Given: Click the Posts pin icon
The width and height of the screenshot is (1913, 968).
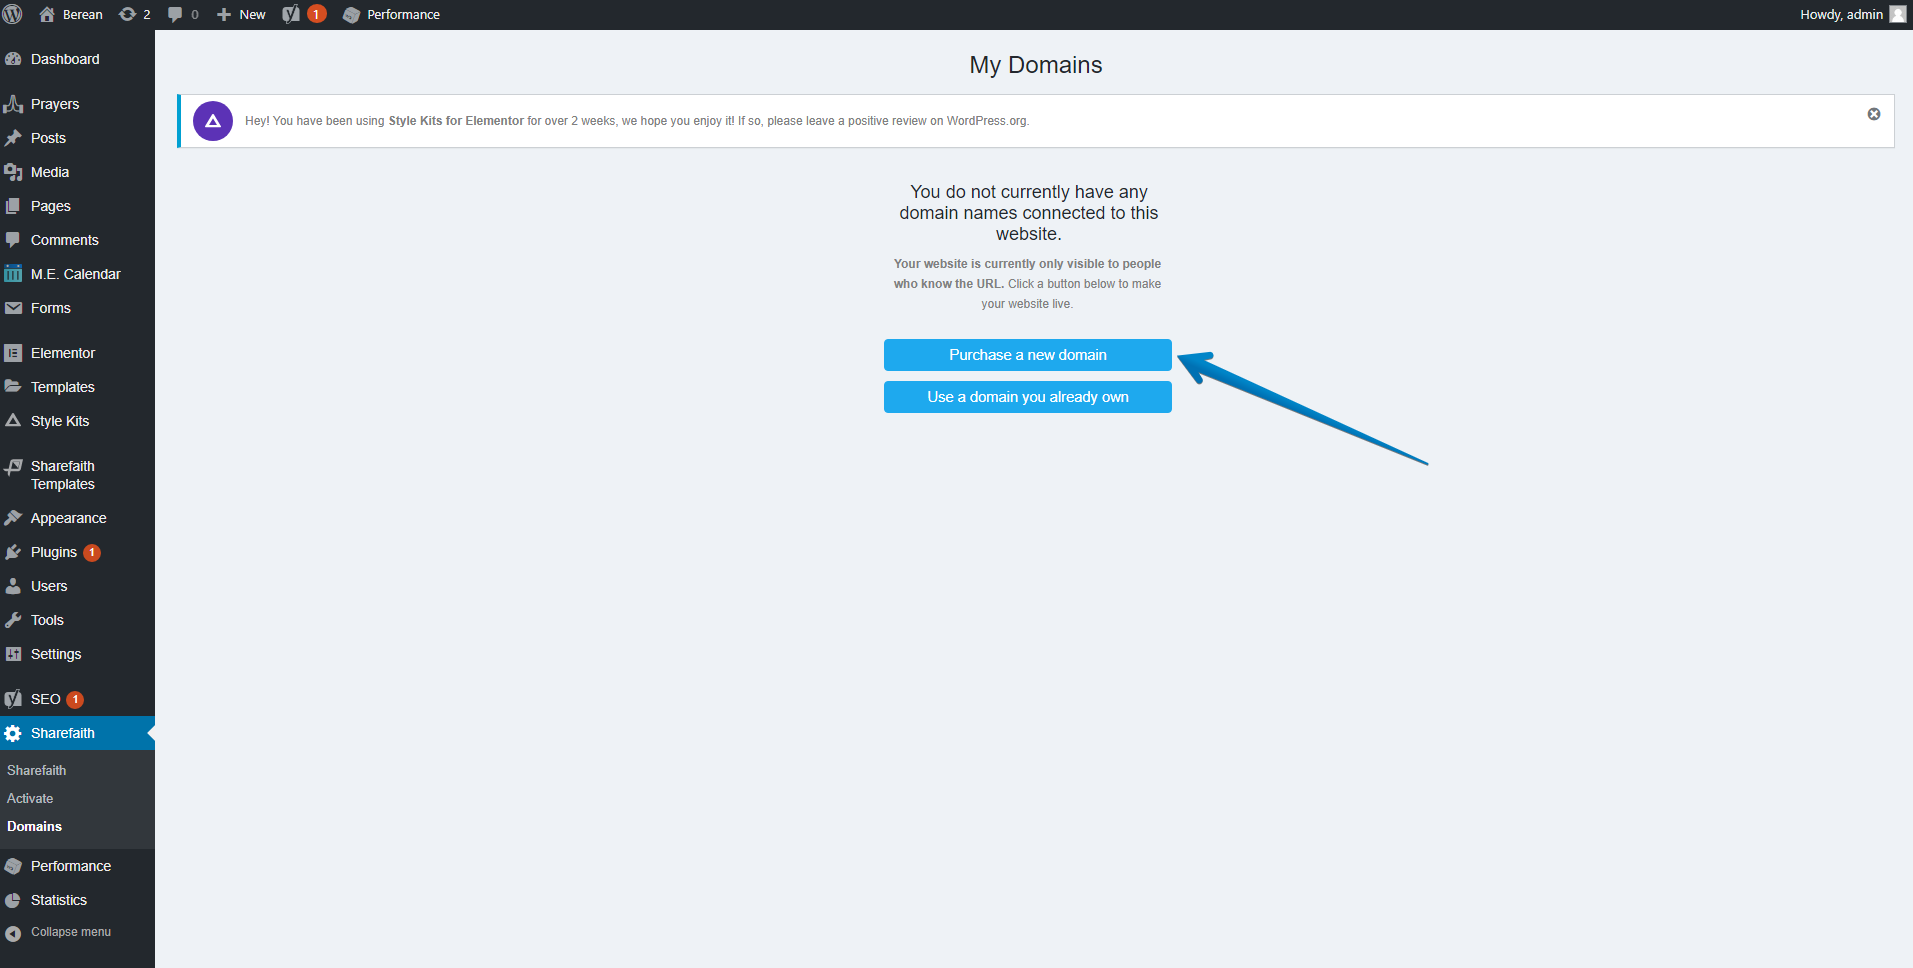Looking at the screenshot, I should pyautogui.click(x=13, y=138).
